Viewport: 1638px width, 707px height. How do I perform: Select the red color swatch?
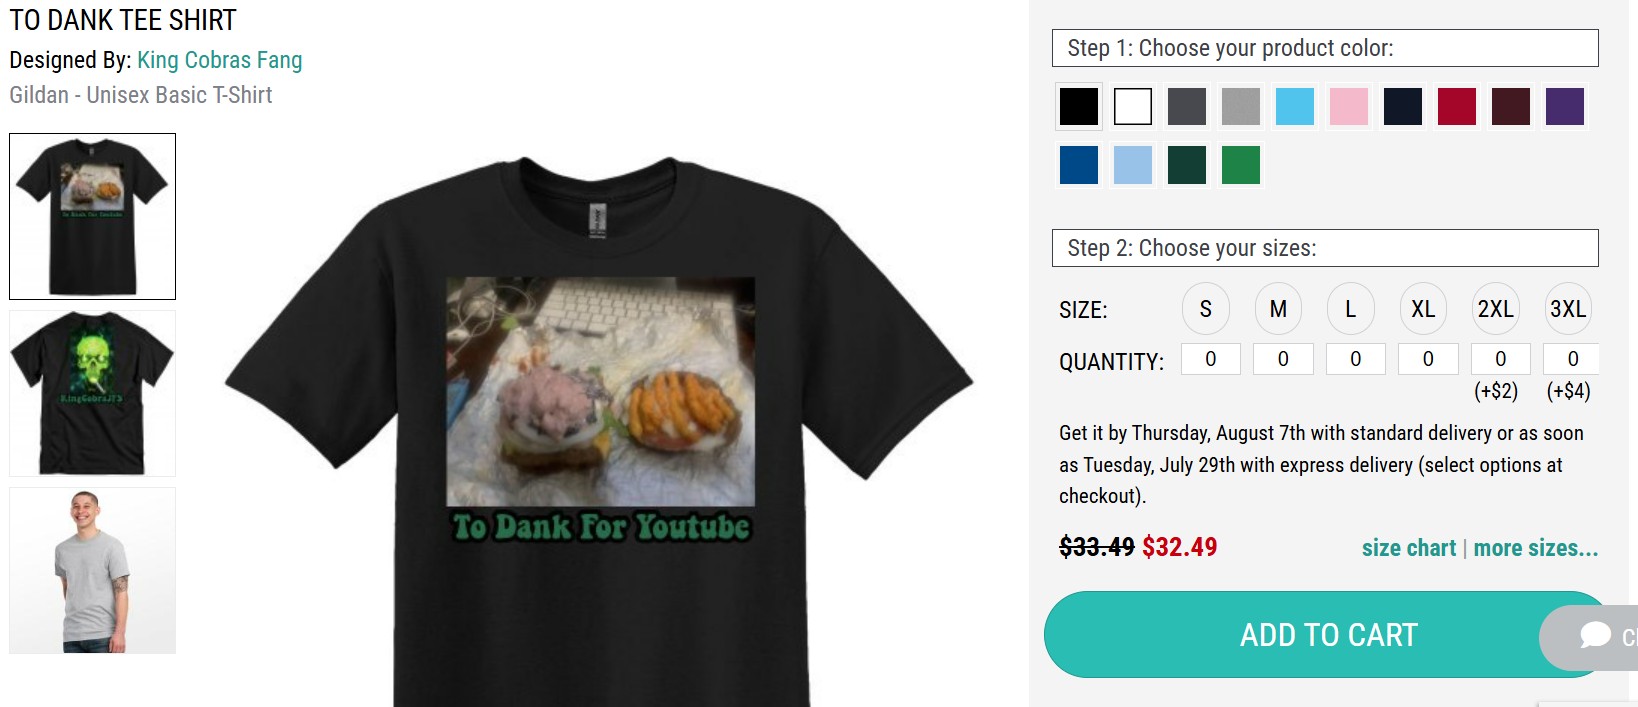click(x=1457, y=106)
